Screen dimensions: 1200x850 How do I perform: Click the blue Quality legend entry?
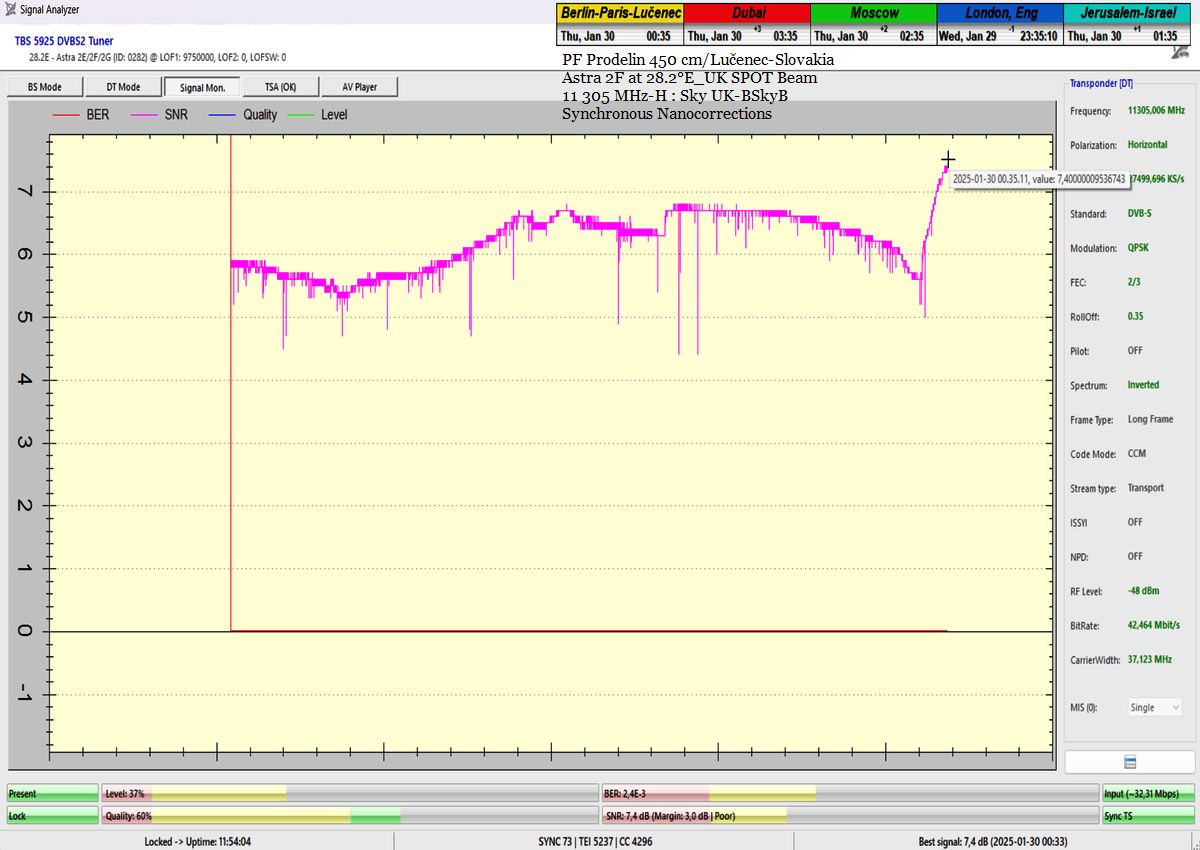243,115
